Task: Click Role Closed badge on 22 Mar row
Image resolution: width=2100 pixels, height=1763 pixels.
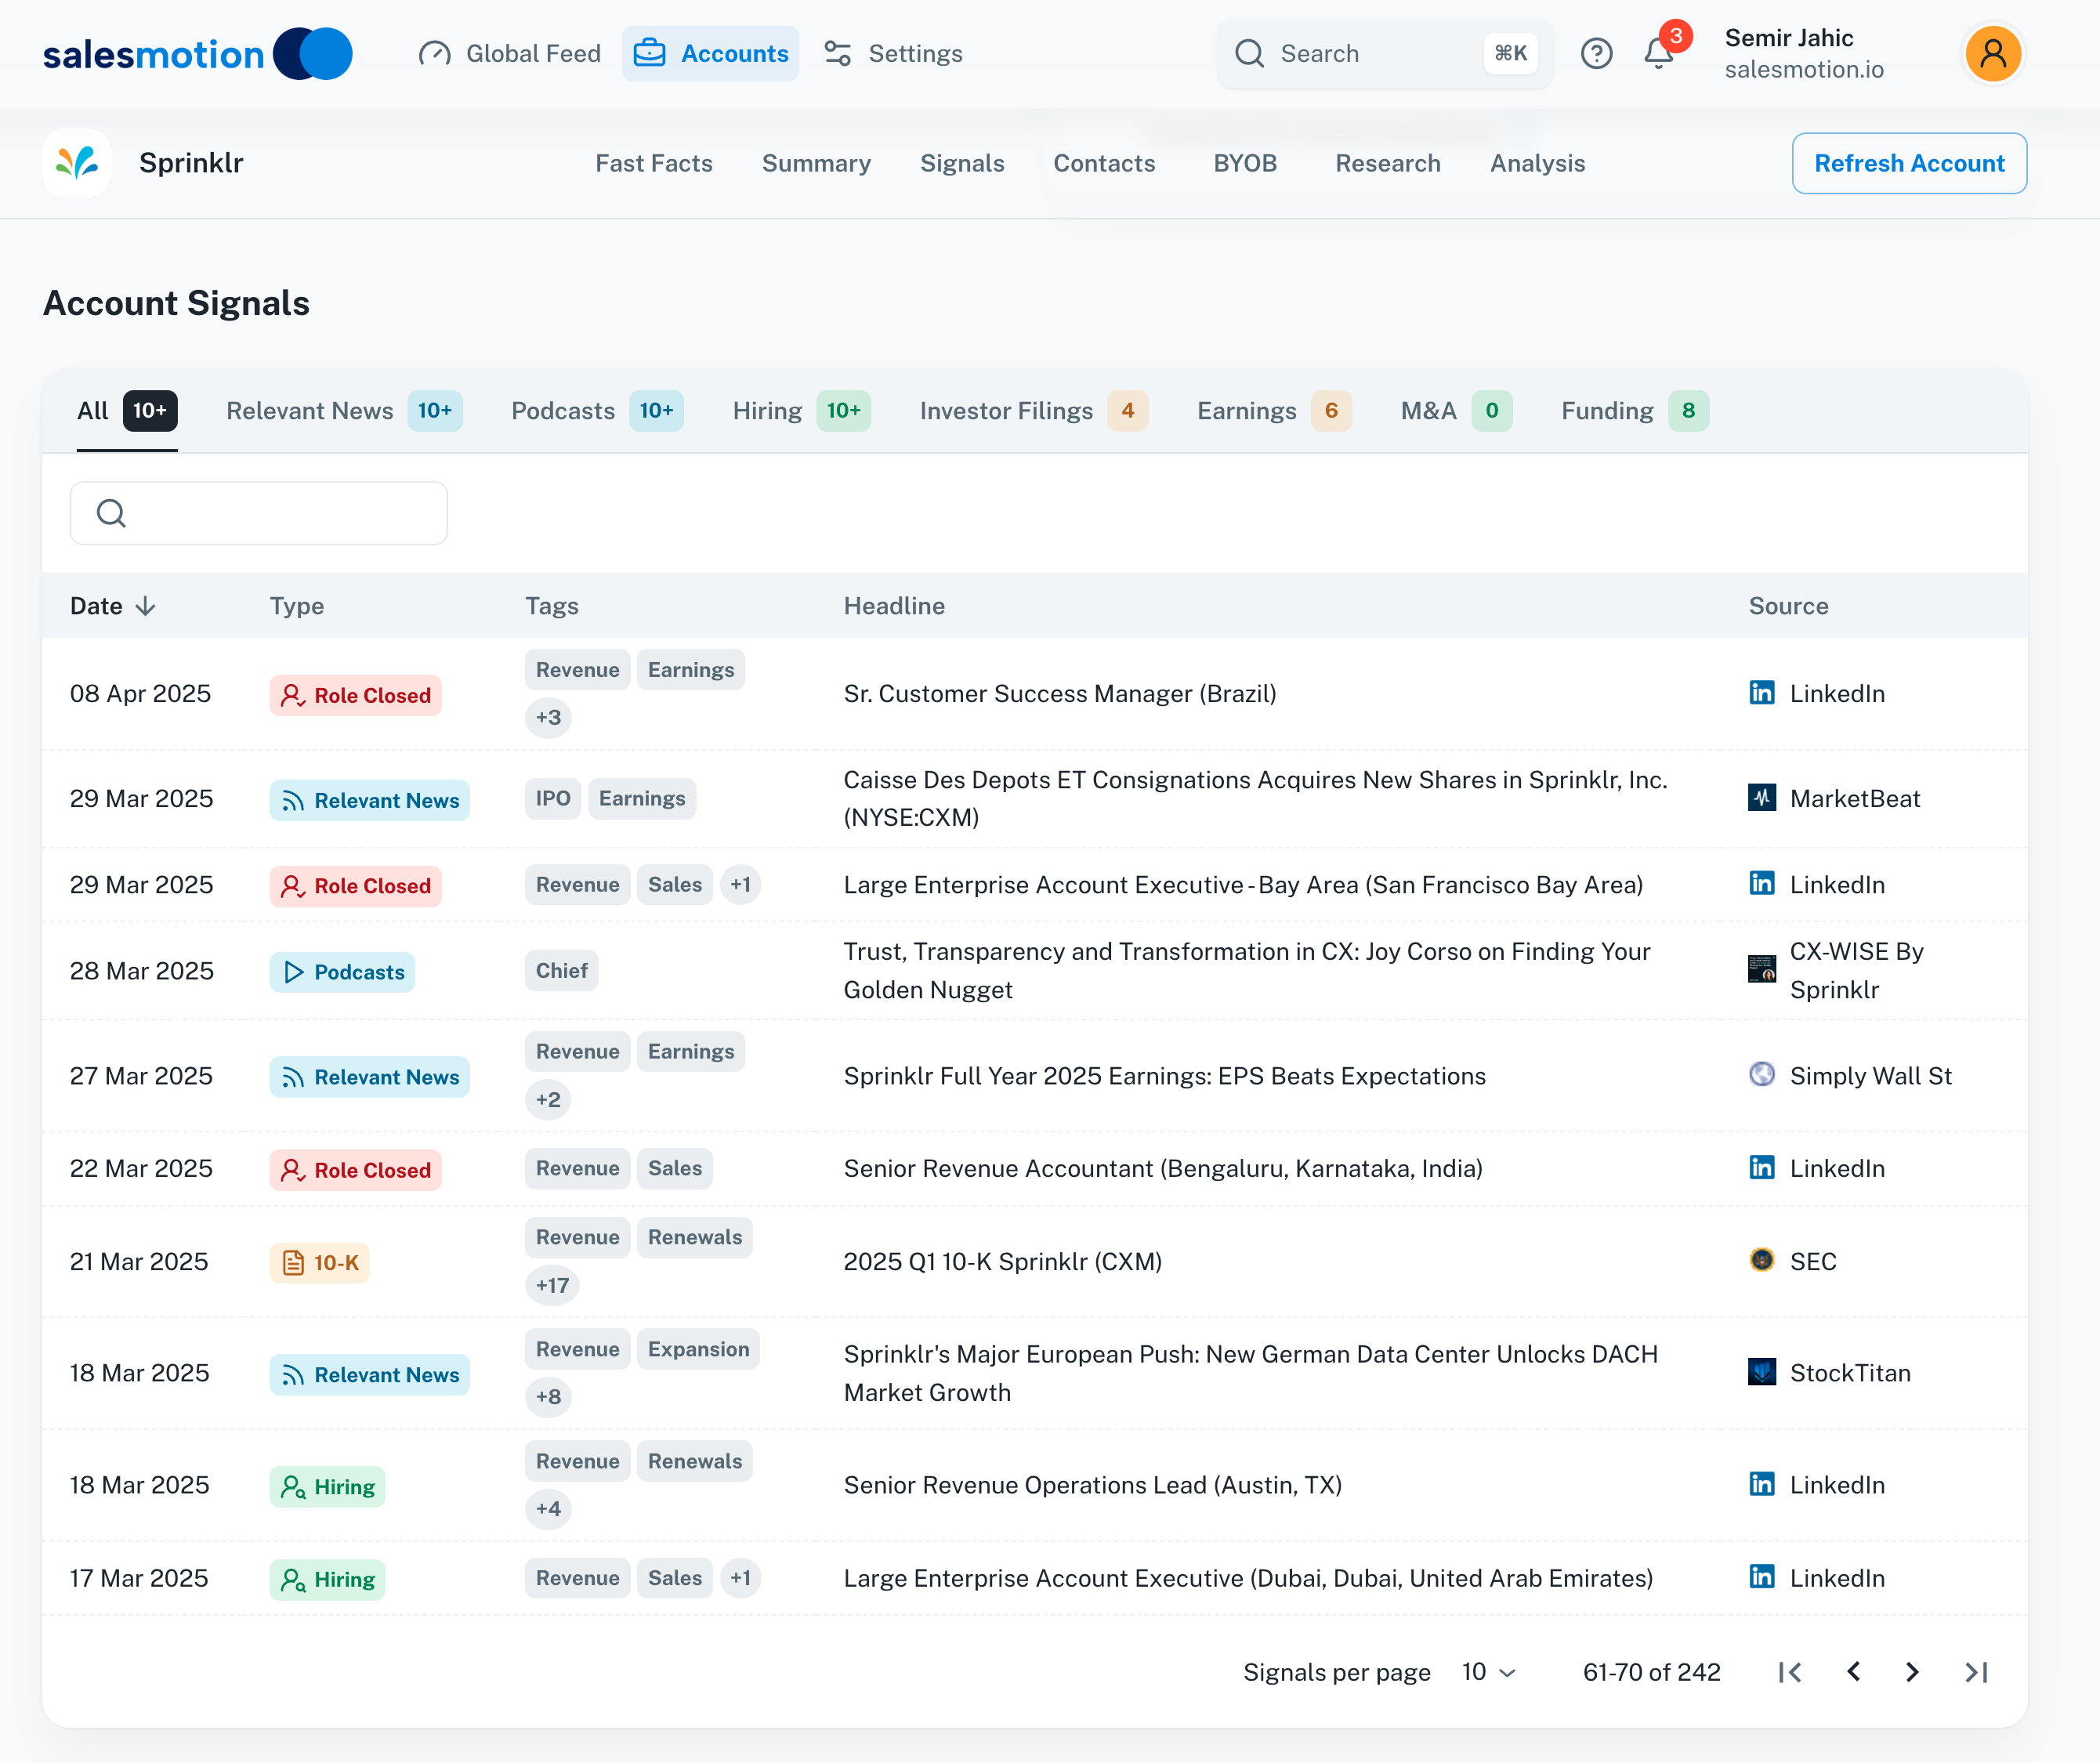Action: coord(355,1170)
